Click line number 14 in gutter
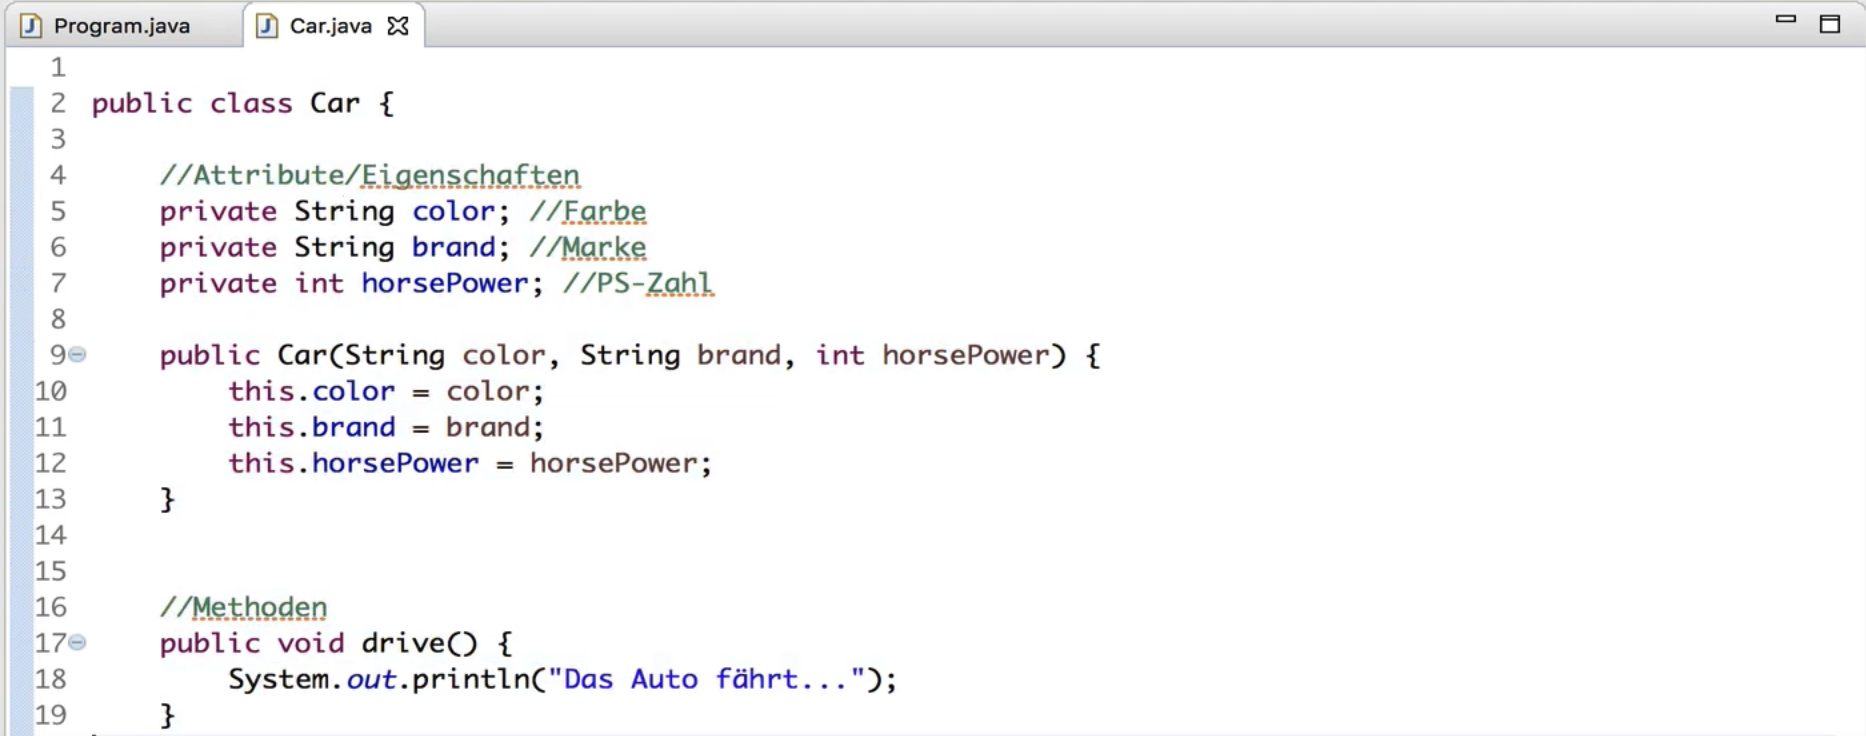The image size is (1866, 736). (50, 535)
